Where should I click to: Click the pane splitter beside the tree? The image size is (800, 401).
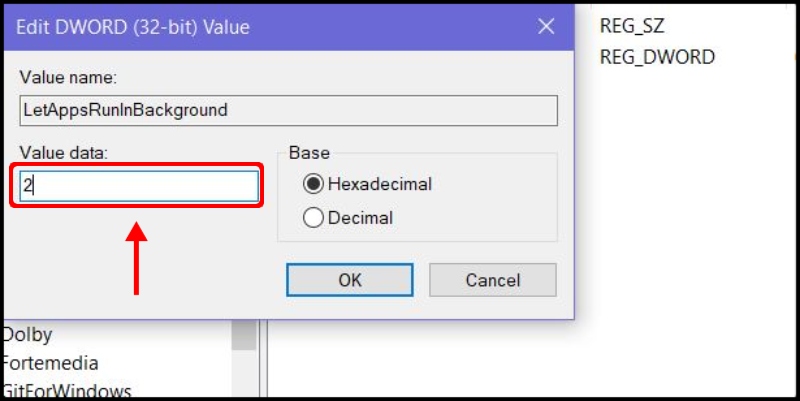pos(263,359)
